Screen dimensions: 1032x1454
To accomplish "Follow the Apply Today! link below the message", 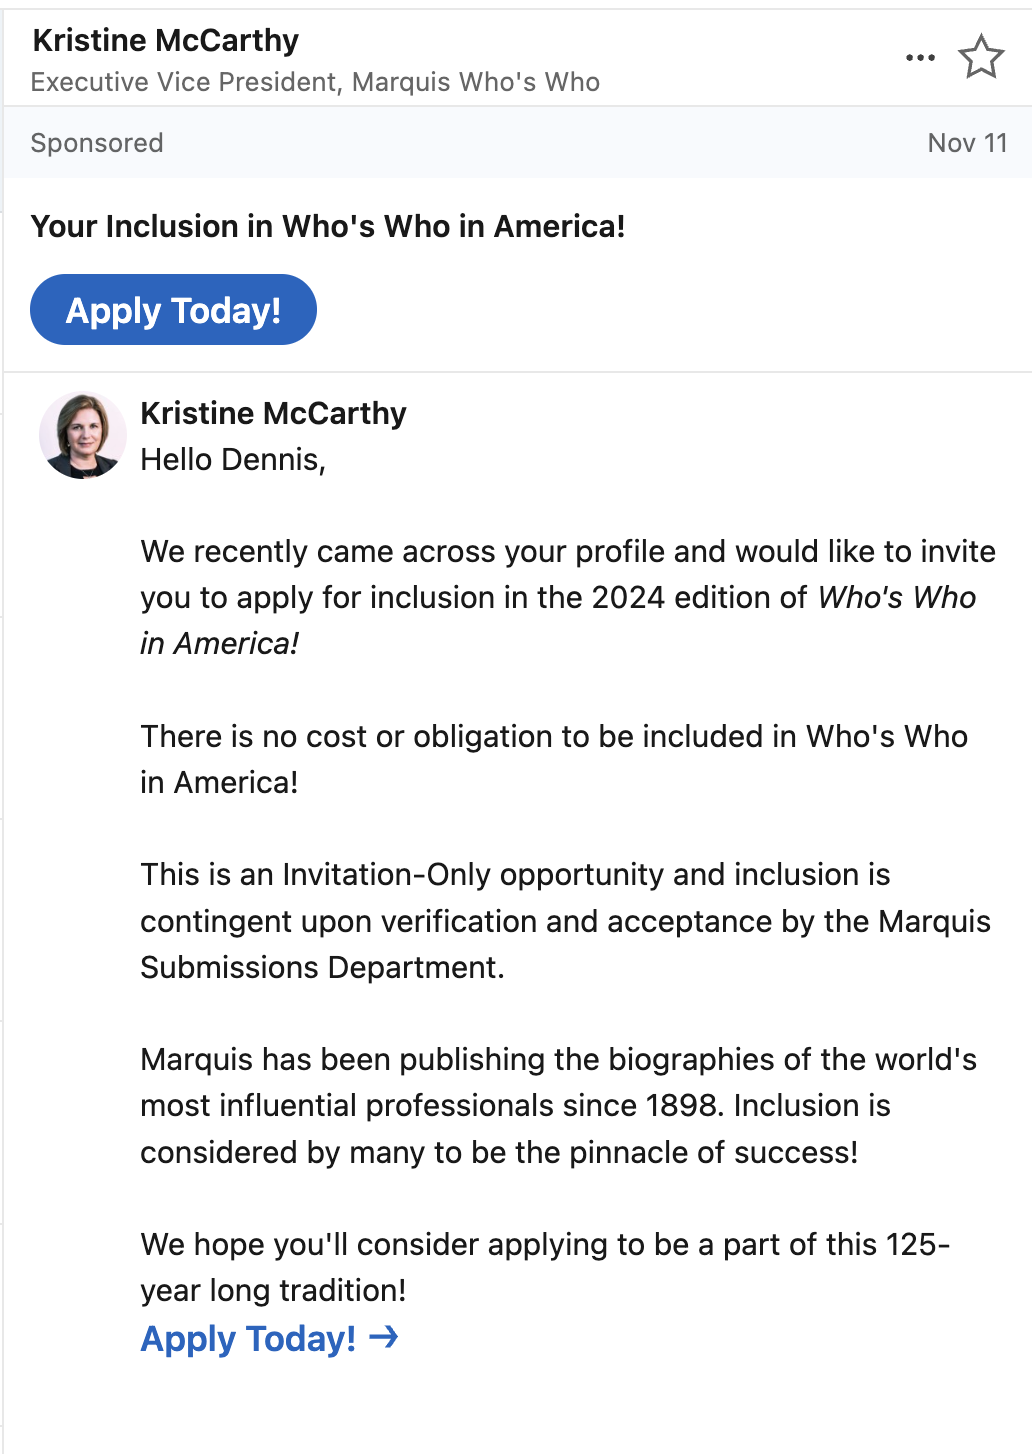I will (248, 1338).
